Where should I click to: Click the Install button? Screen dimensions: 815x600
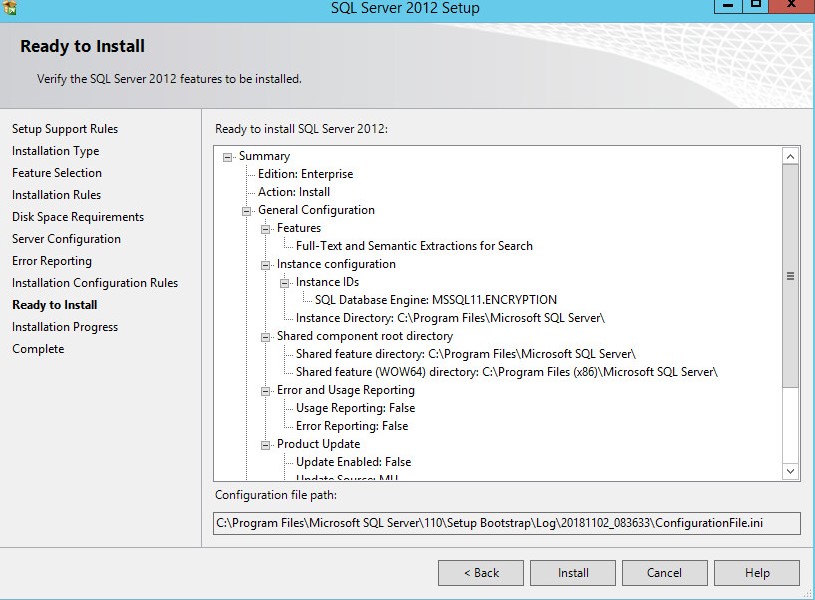(573, 573)
